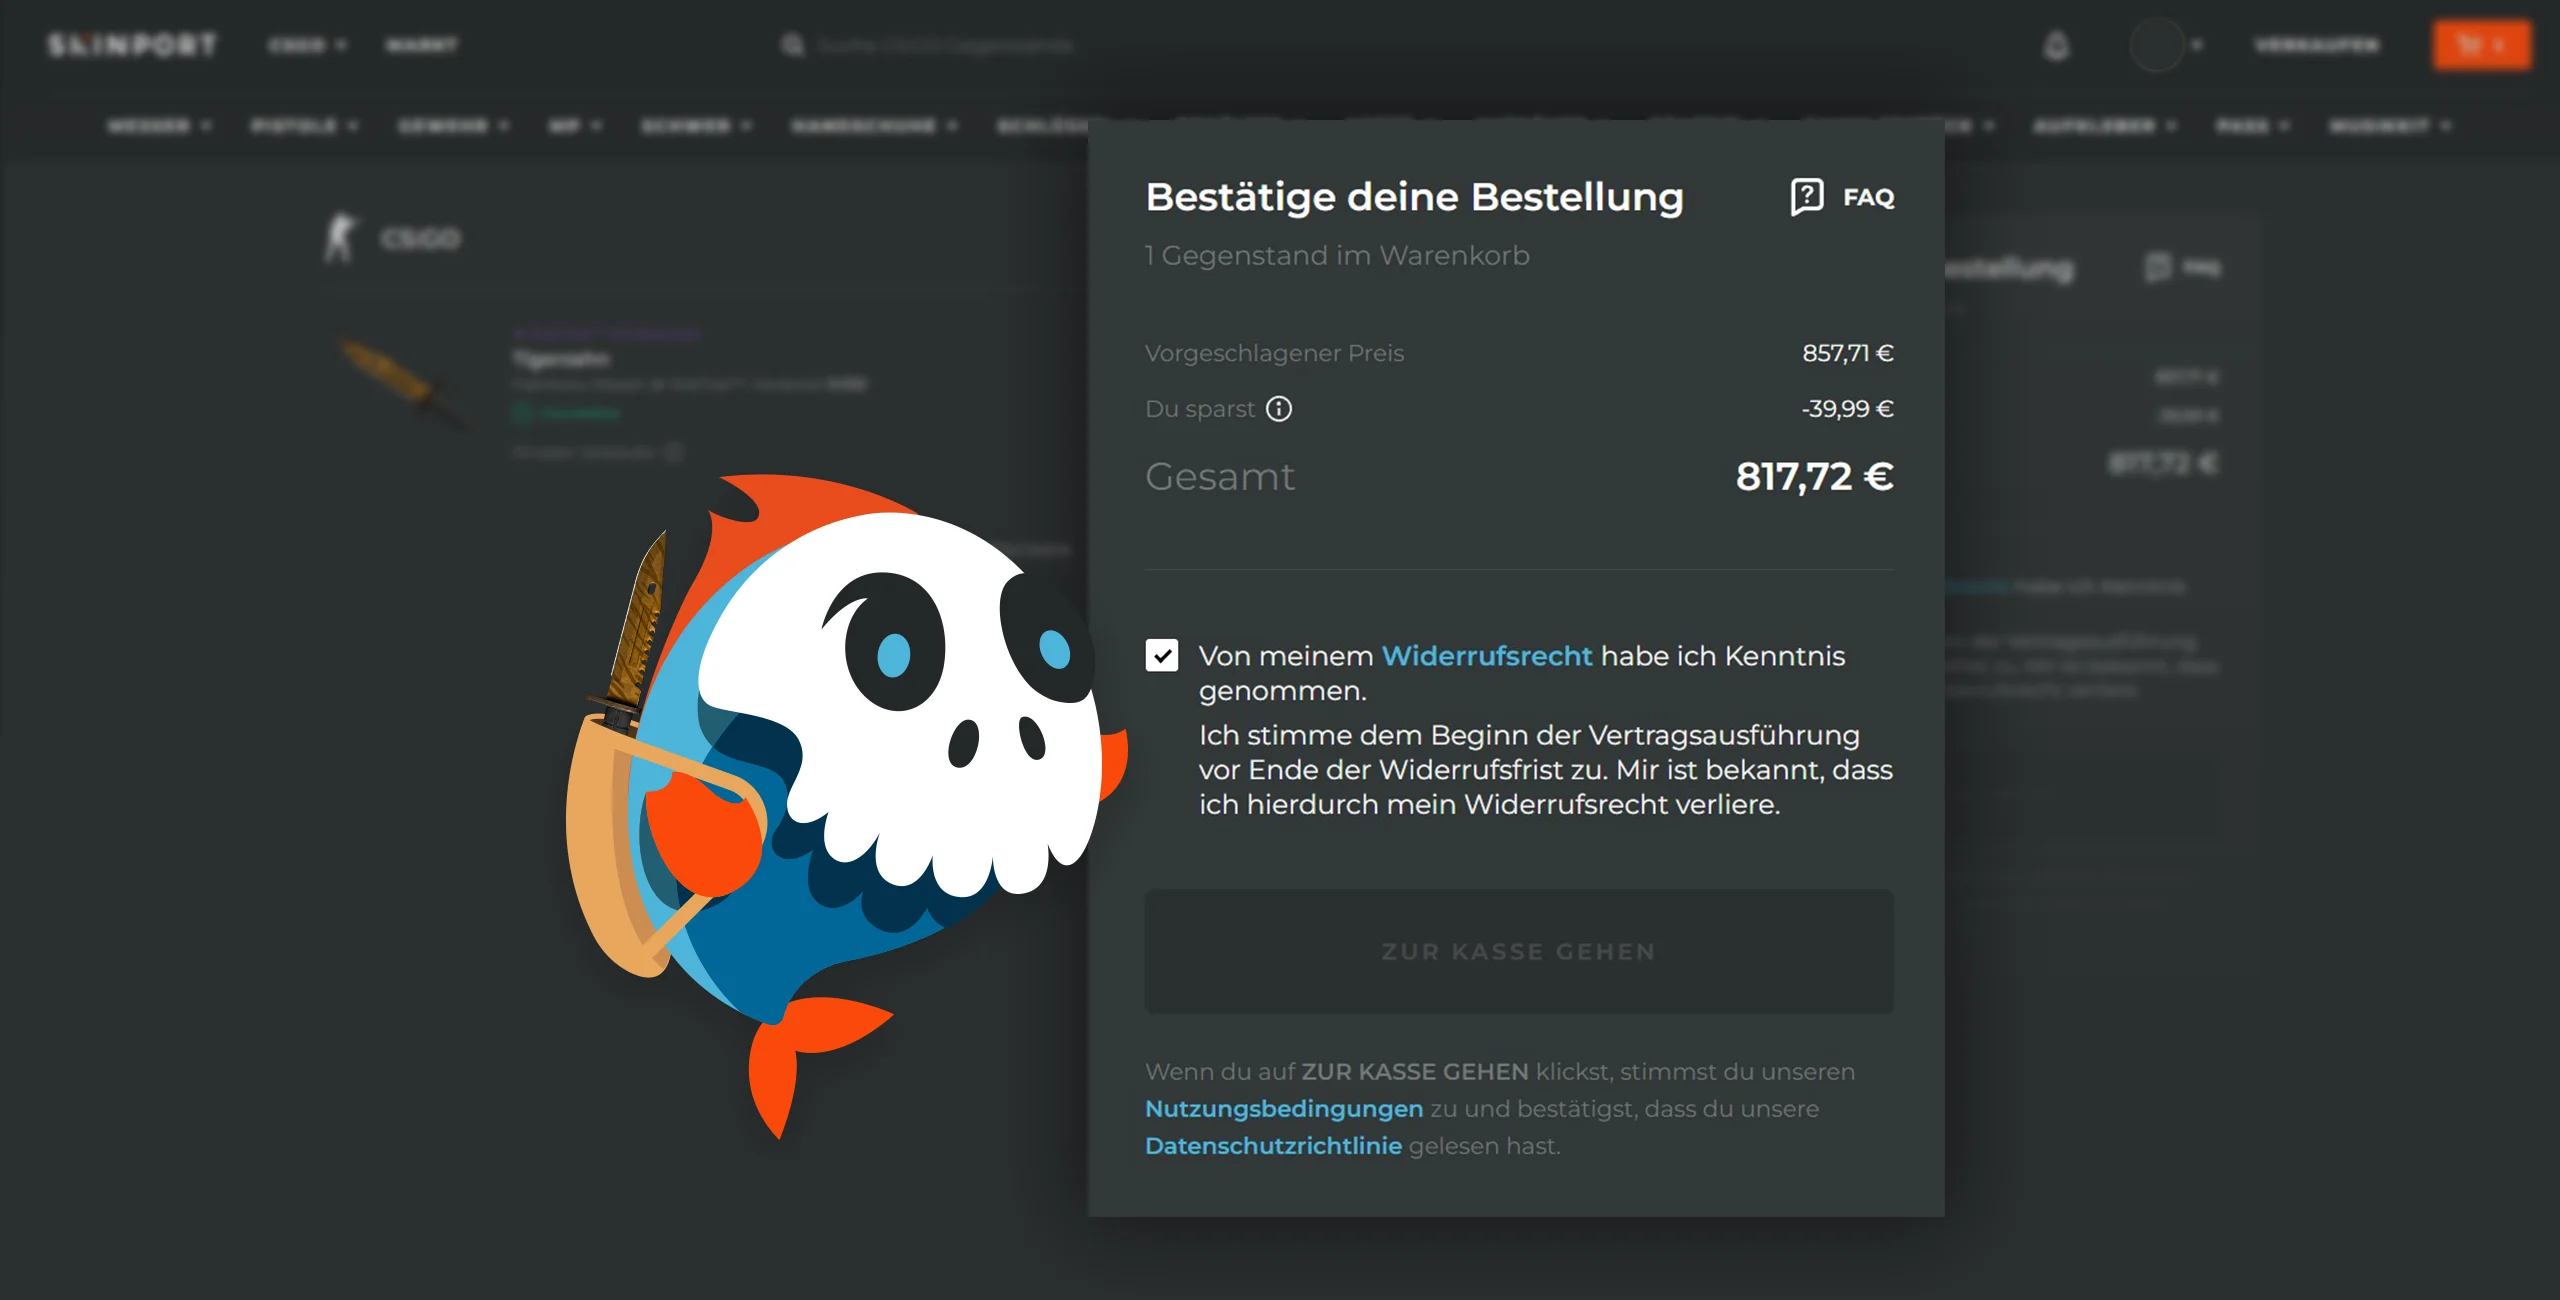Open the Datenschutzrichtlinie link
Image resolution: width=2560 pixels, height=1300 pixels.
pos(1273,1146)
